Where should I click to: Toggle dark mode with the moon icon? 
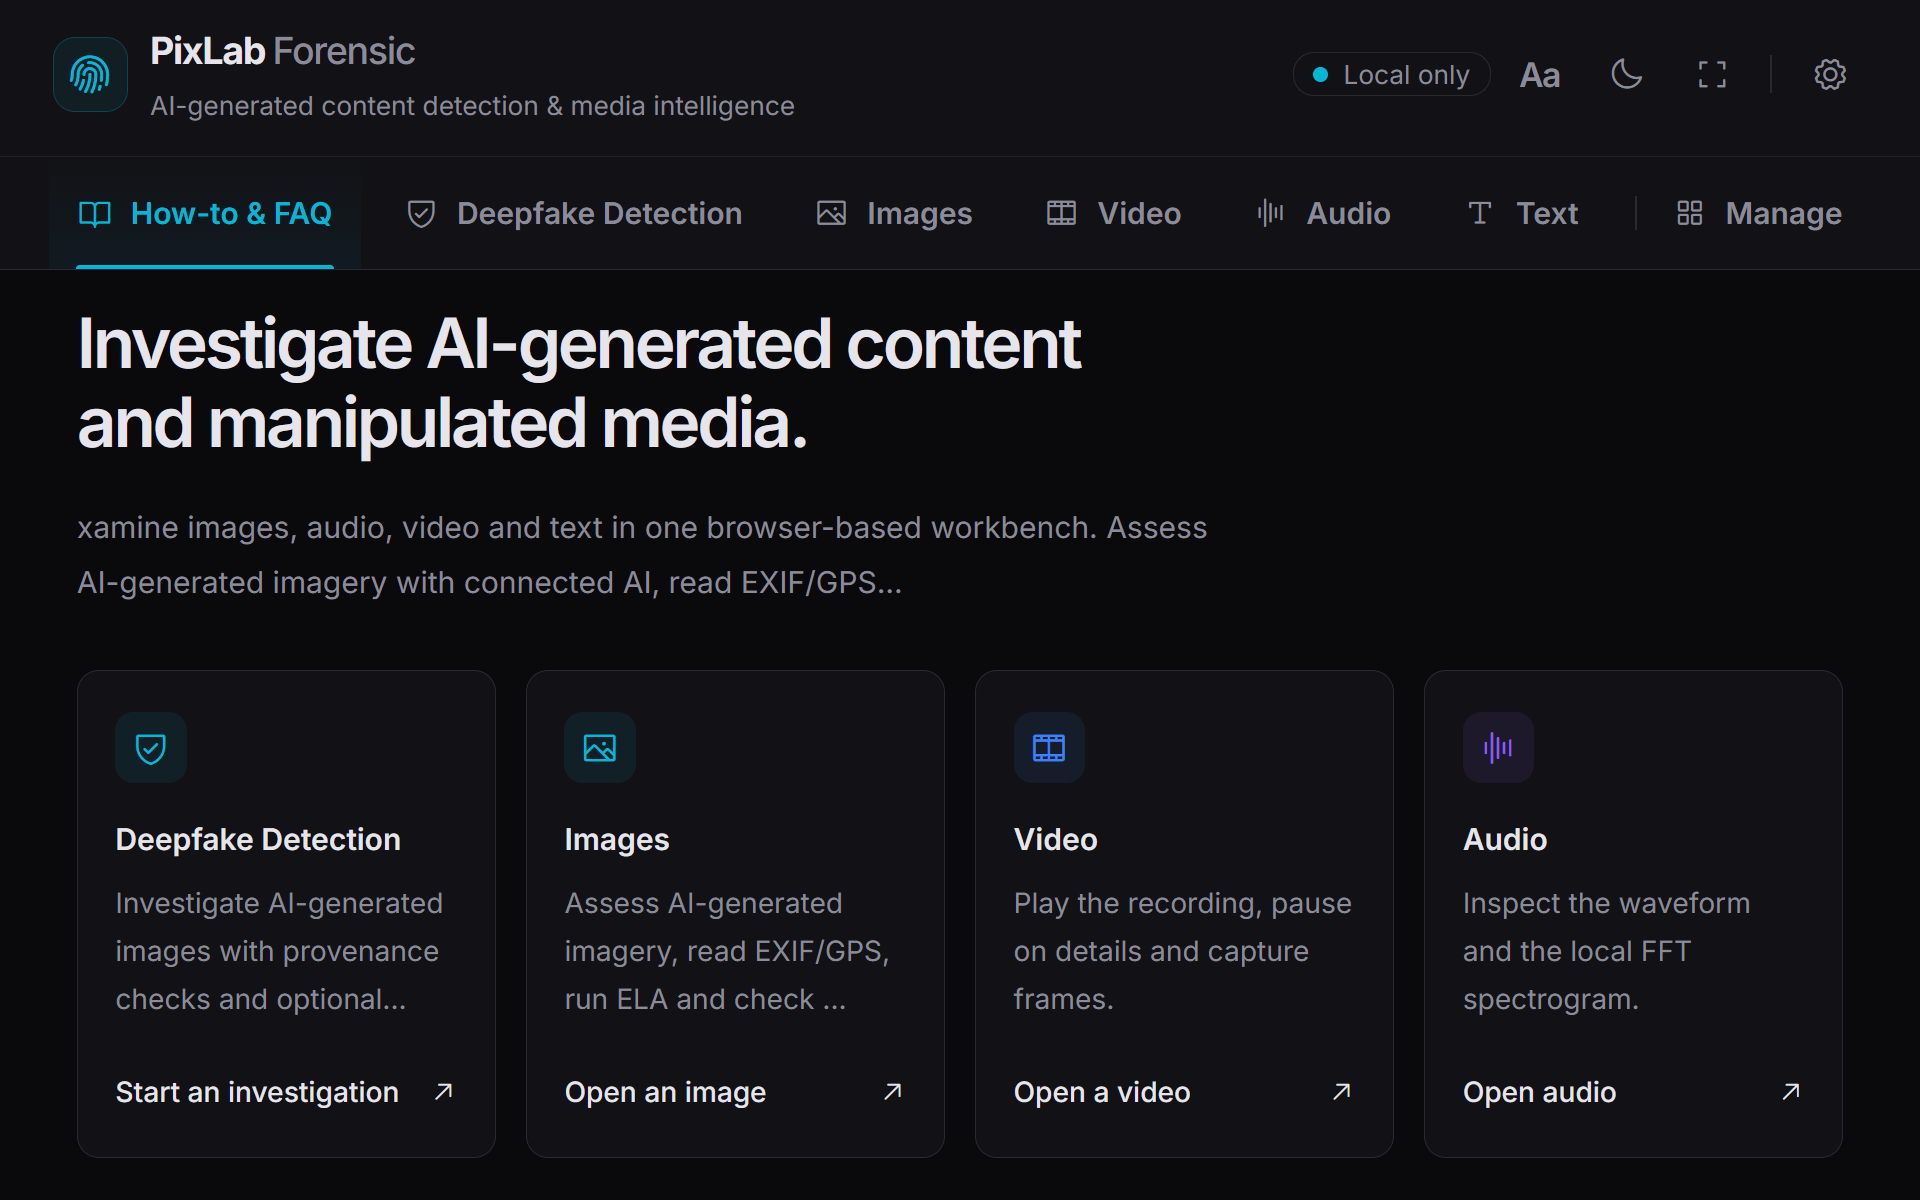coord(1627,74)
